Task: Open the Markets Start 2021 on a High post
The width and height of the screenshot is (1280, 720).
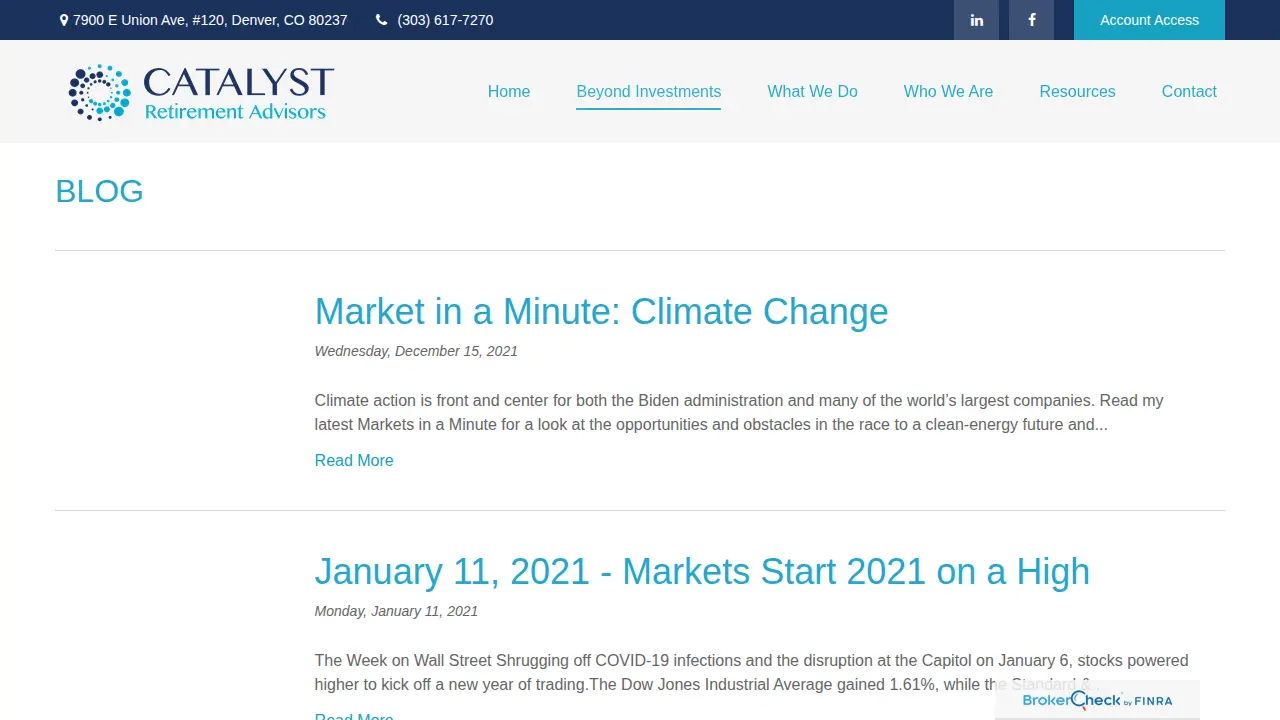Action: click(x=702, y=571)
